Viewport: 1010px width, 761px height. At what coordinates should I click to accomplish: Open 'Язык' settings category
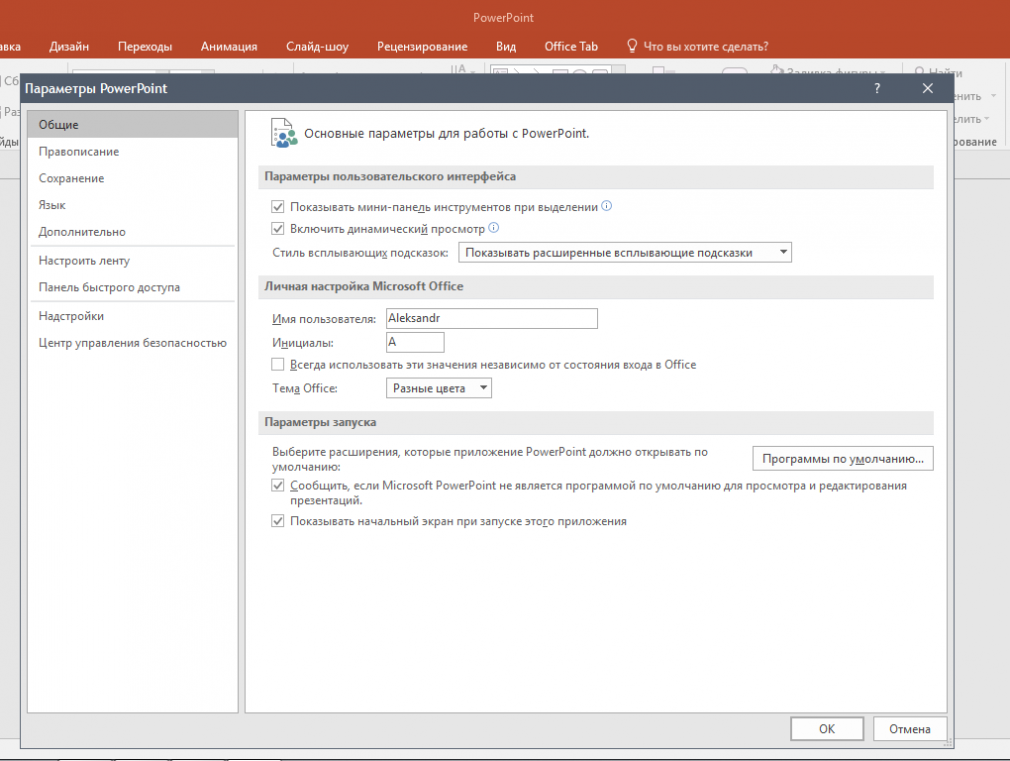pos(133,205)
